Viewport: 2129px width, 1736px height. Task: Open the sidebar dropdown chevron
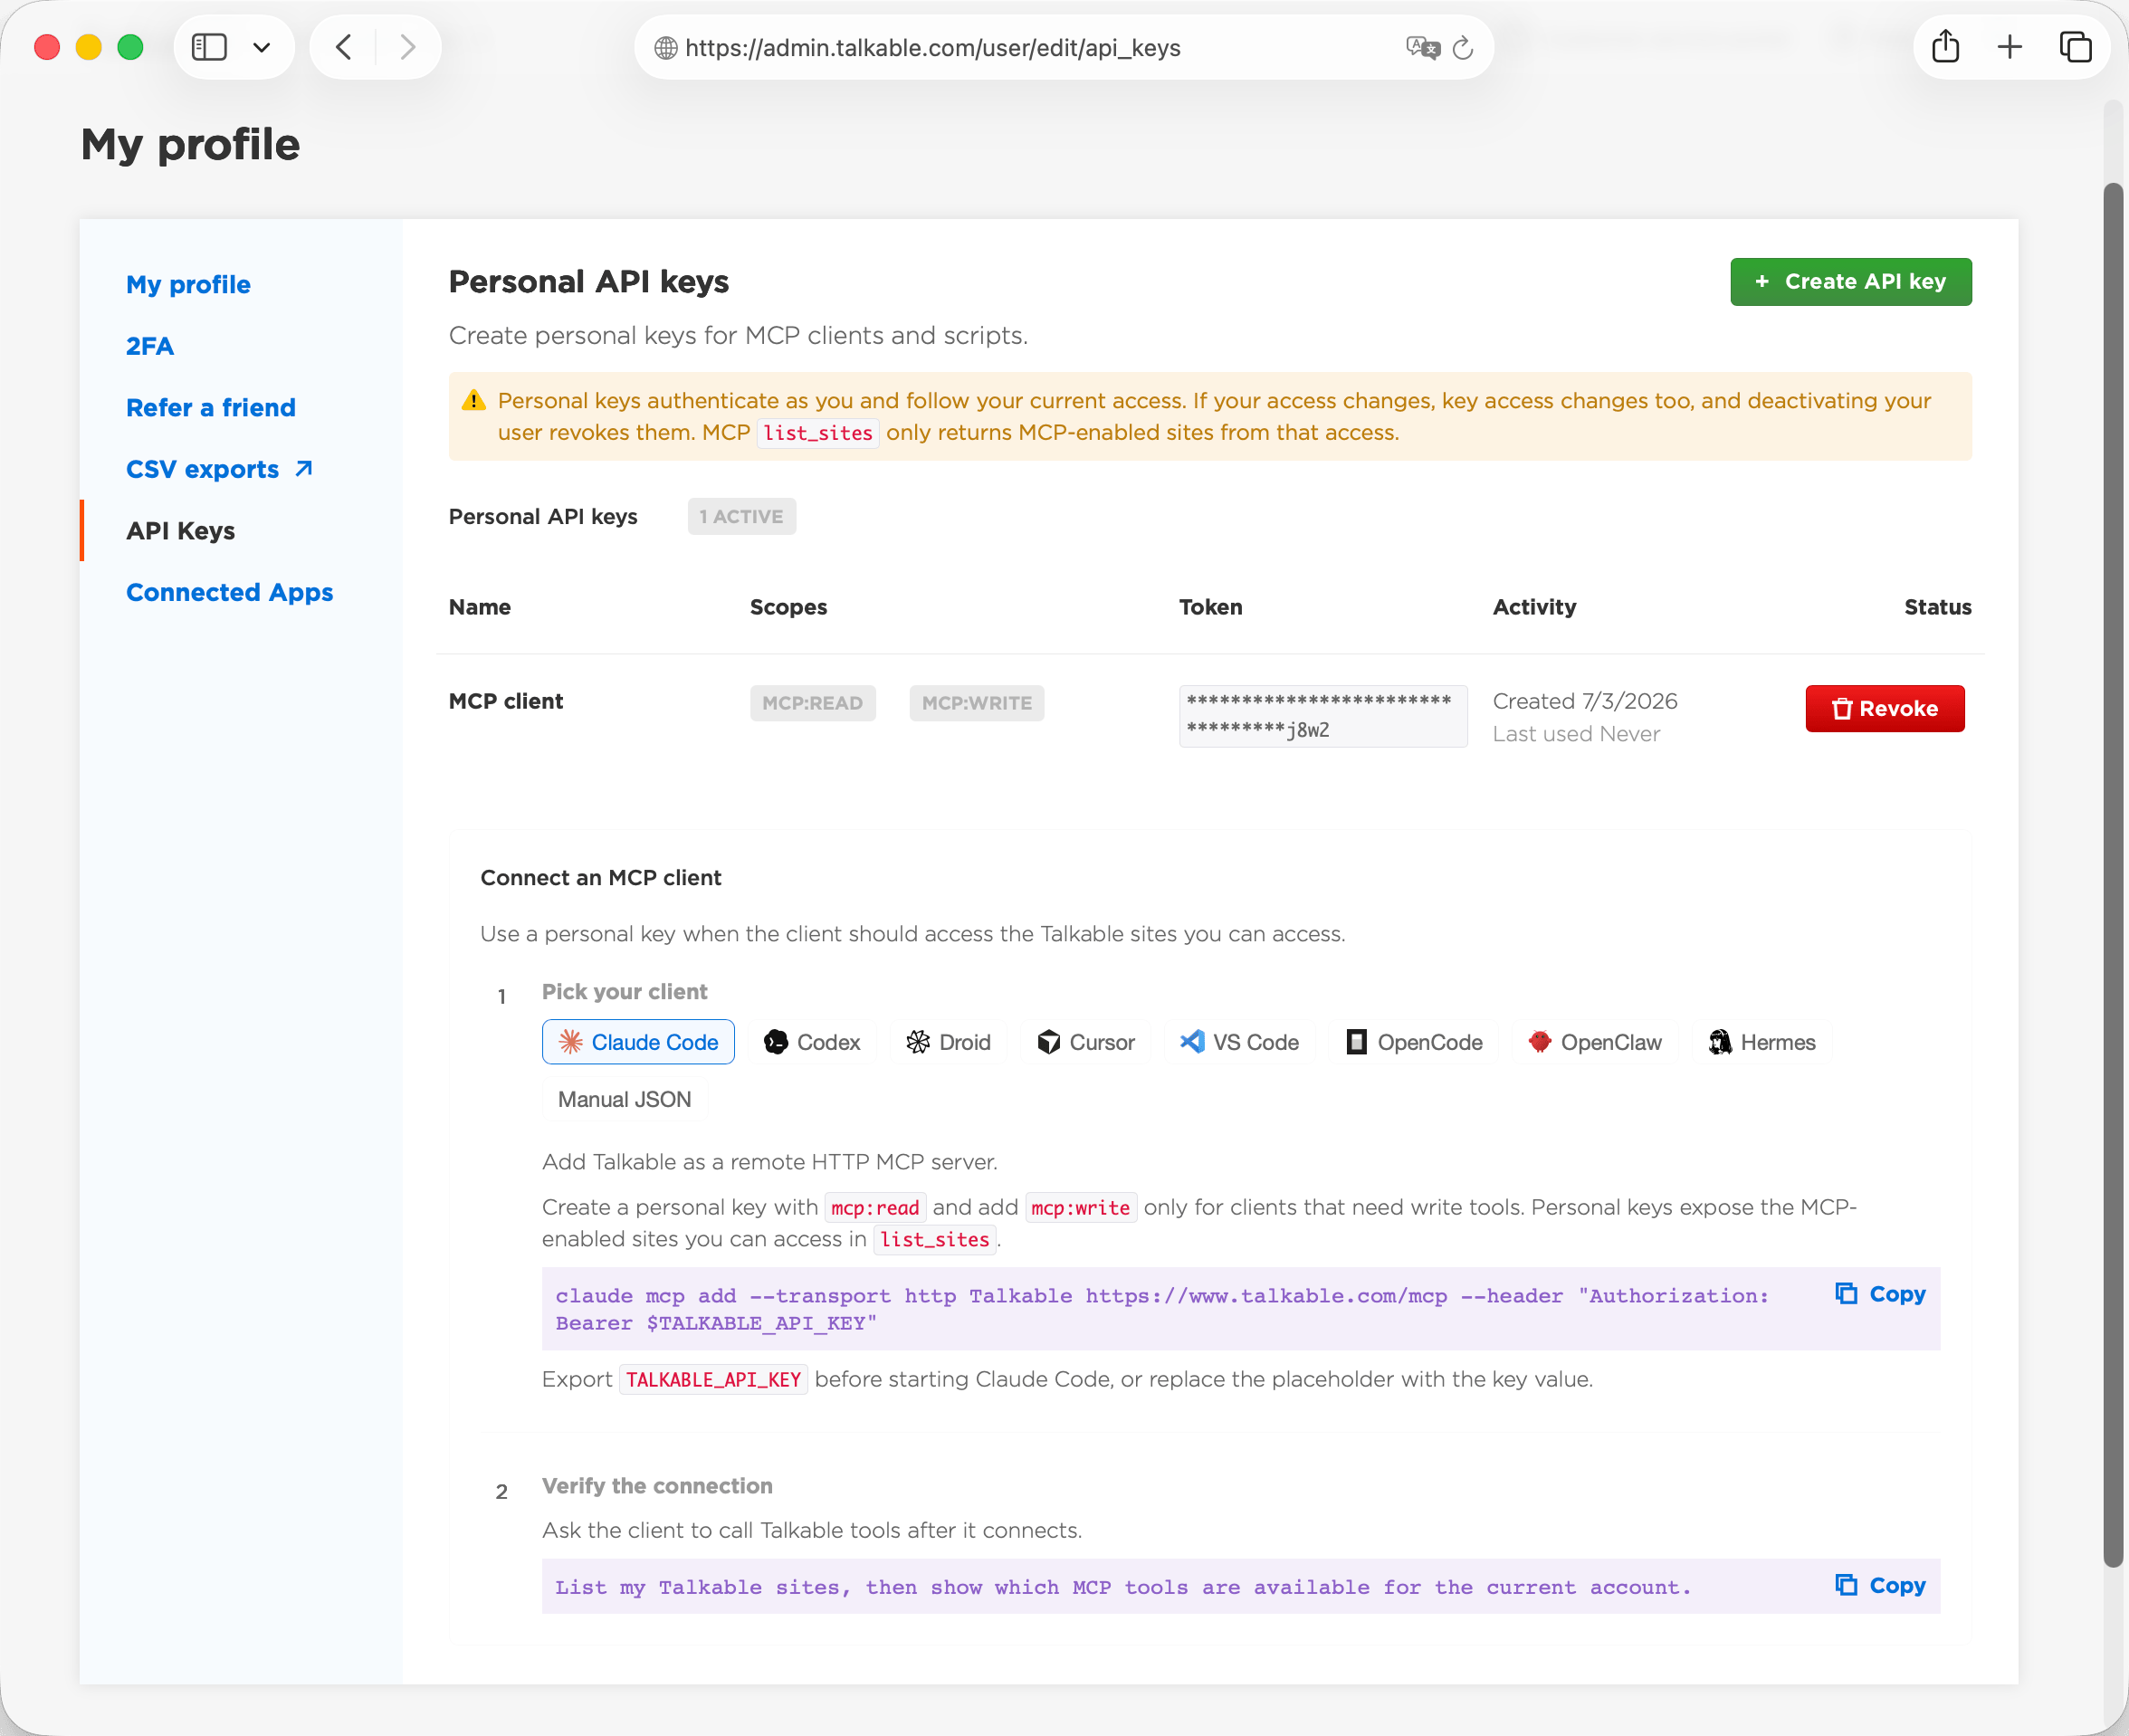click(x=262, y=47)
